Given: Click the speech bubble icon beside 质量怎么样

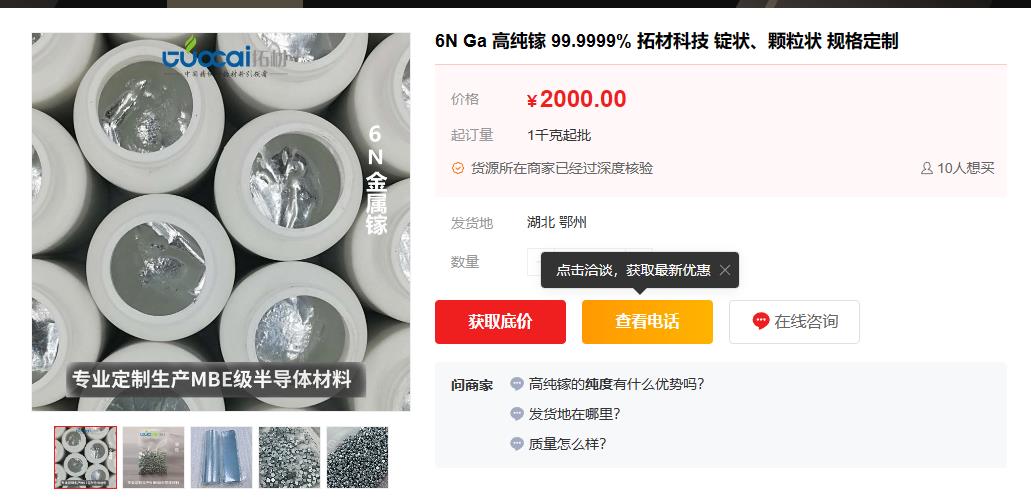Looking at the screenshot, I should click(x=517, y=444).
